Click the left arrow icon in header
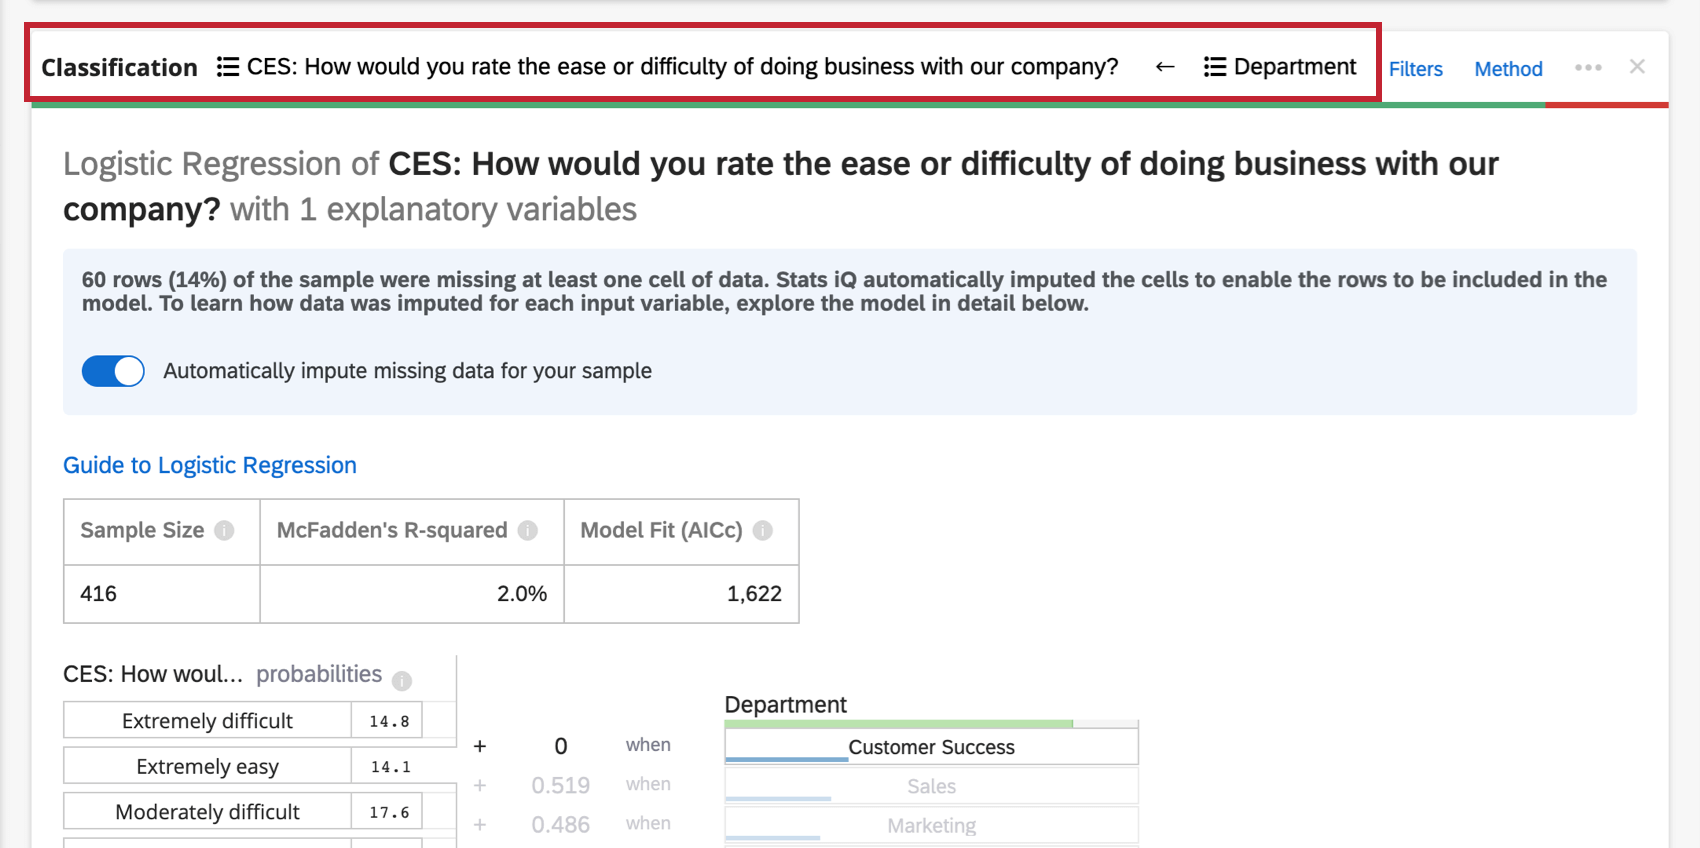1700x848 pixels. pos(1165,67)
